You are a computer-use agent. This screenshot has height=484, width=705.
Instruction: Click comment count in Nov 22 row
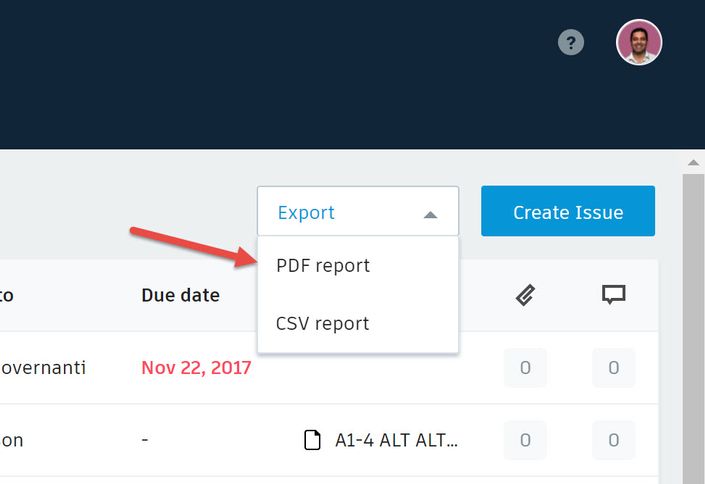(x=613, y=368)
